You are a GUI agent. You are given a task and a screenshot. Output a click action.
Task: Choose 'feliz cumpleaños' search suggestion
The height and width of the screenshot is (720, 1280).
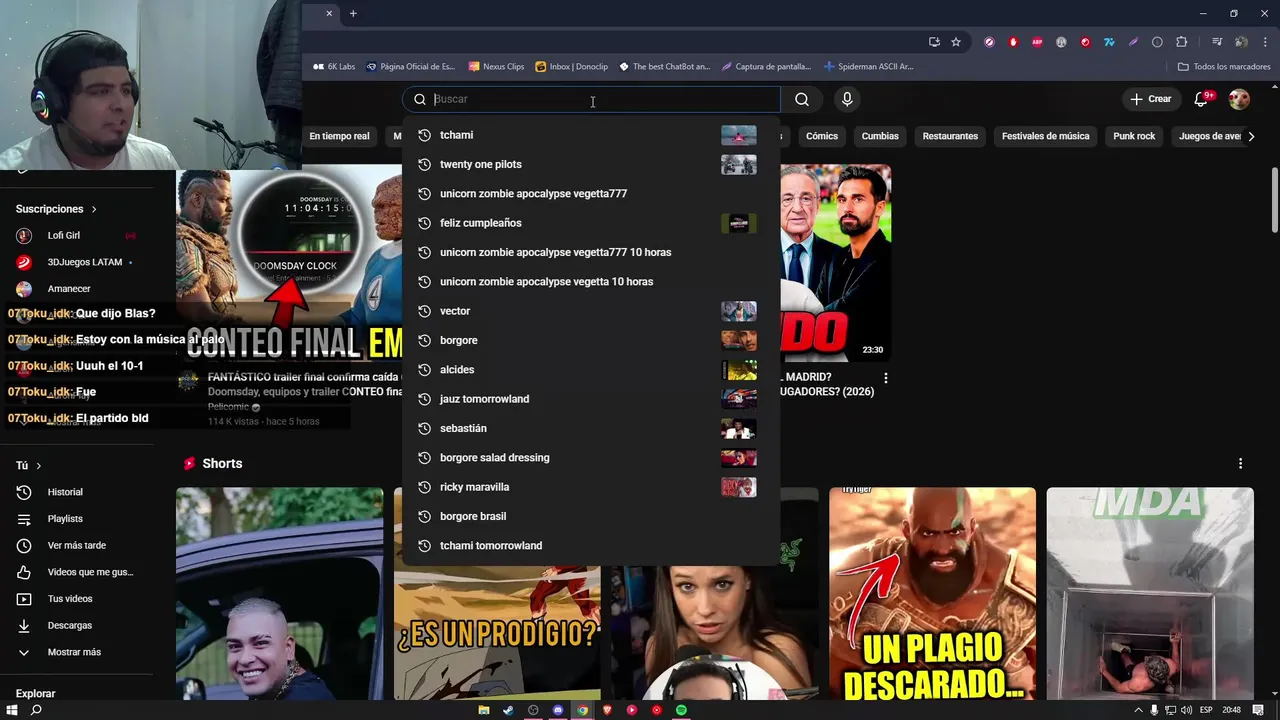coord(591,223)
